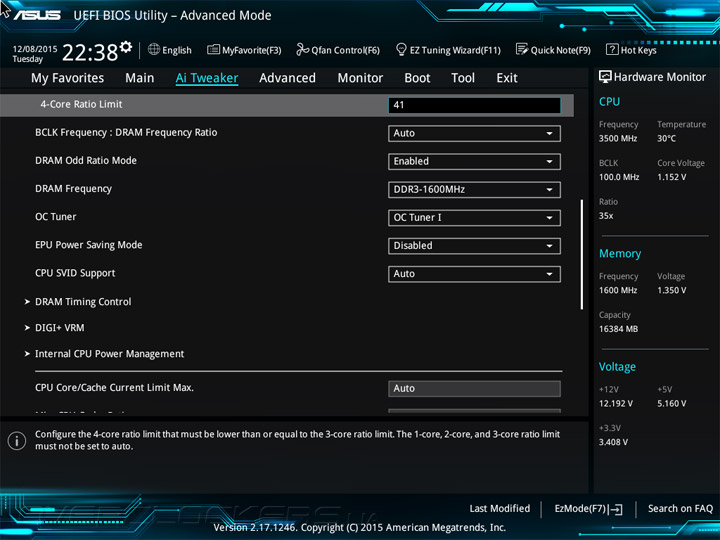This screenshot has height=540, width=720.
Task: Click the 4-Core Ratio Limit input field
Action: (474, 105)
